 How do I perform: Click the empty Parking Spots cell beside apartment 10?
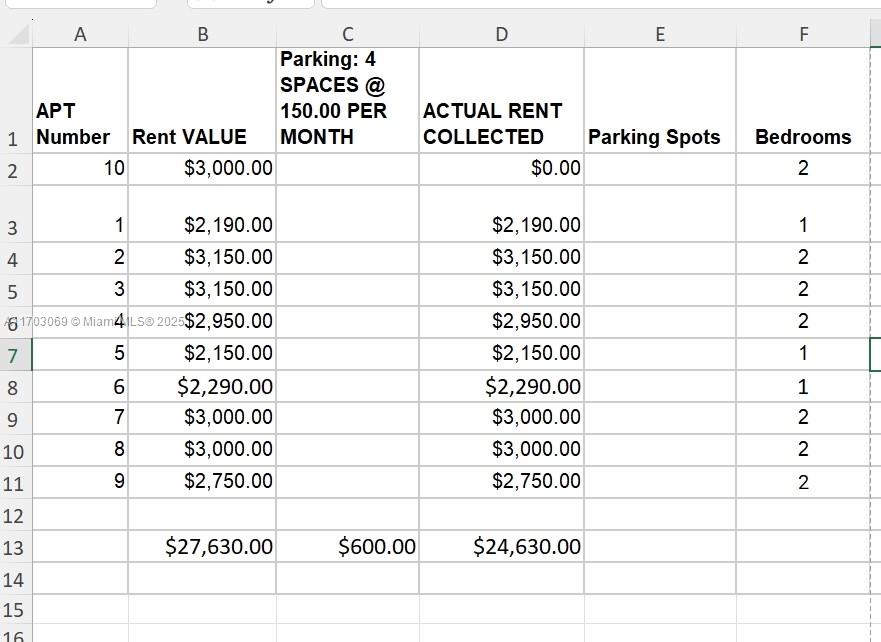659,167
